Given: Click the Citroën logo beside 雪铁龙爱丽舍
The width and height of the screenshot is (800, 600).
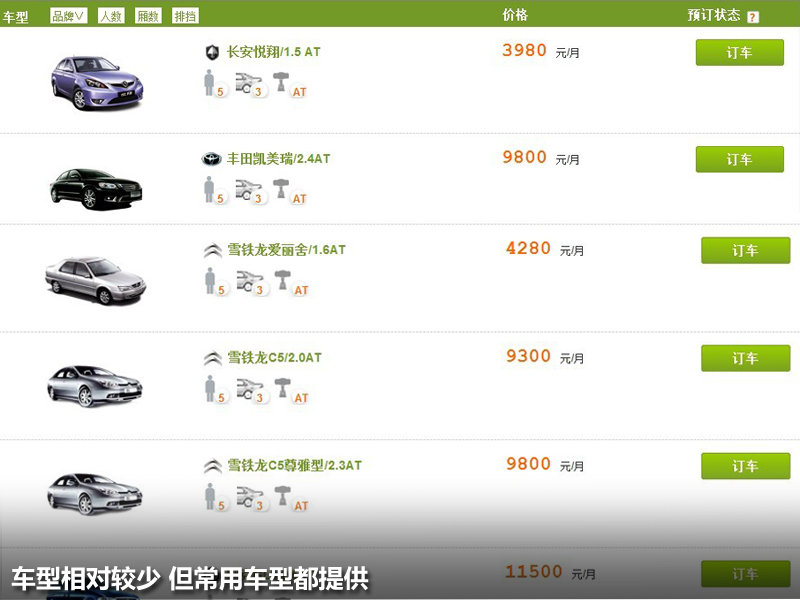Looking at the screenshot, I should (x=213, y=251).
